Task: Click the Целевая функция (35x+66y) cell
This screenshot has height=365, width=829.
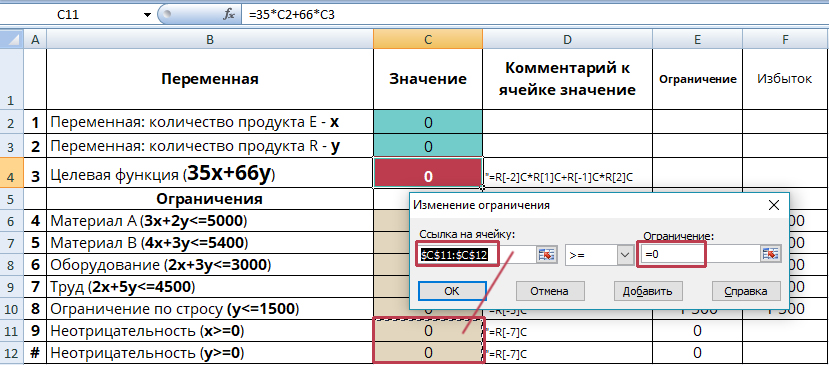Action: 210,172
